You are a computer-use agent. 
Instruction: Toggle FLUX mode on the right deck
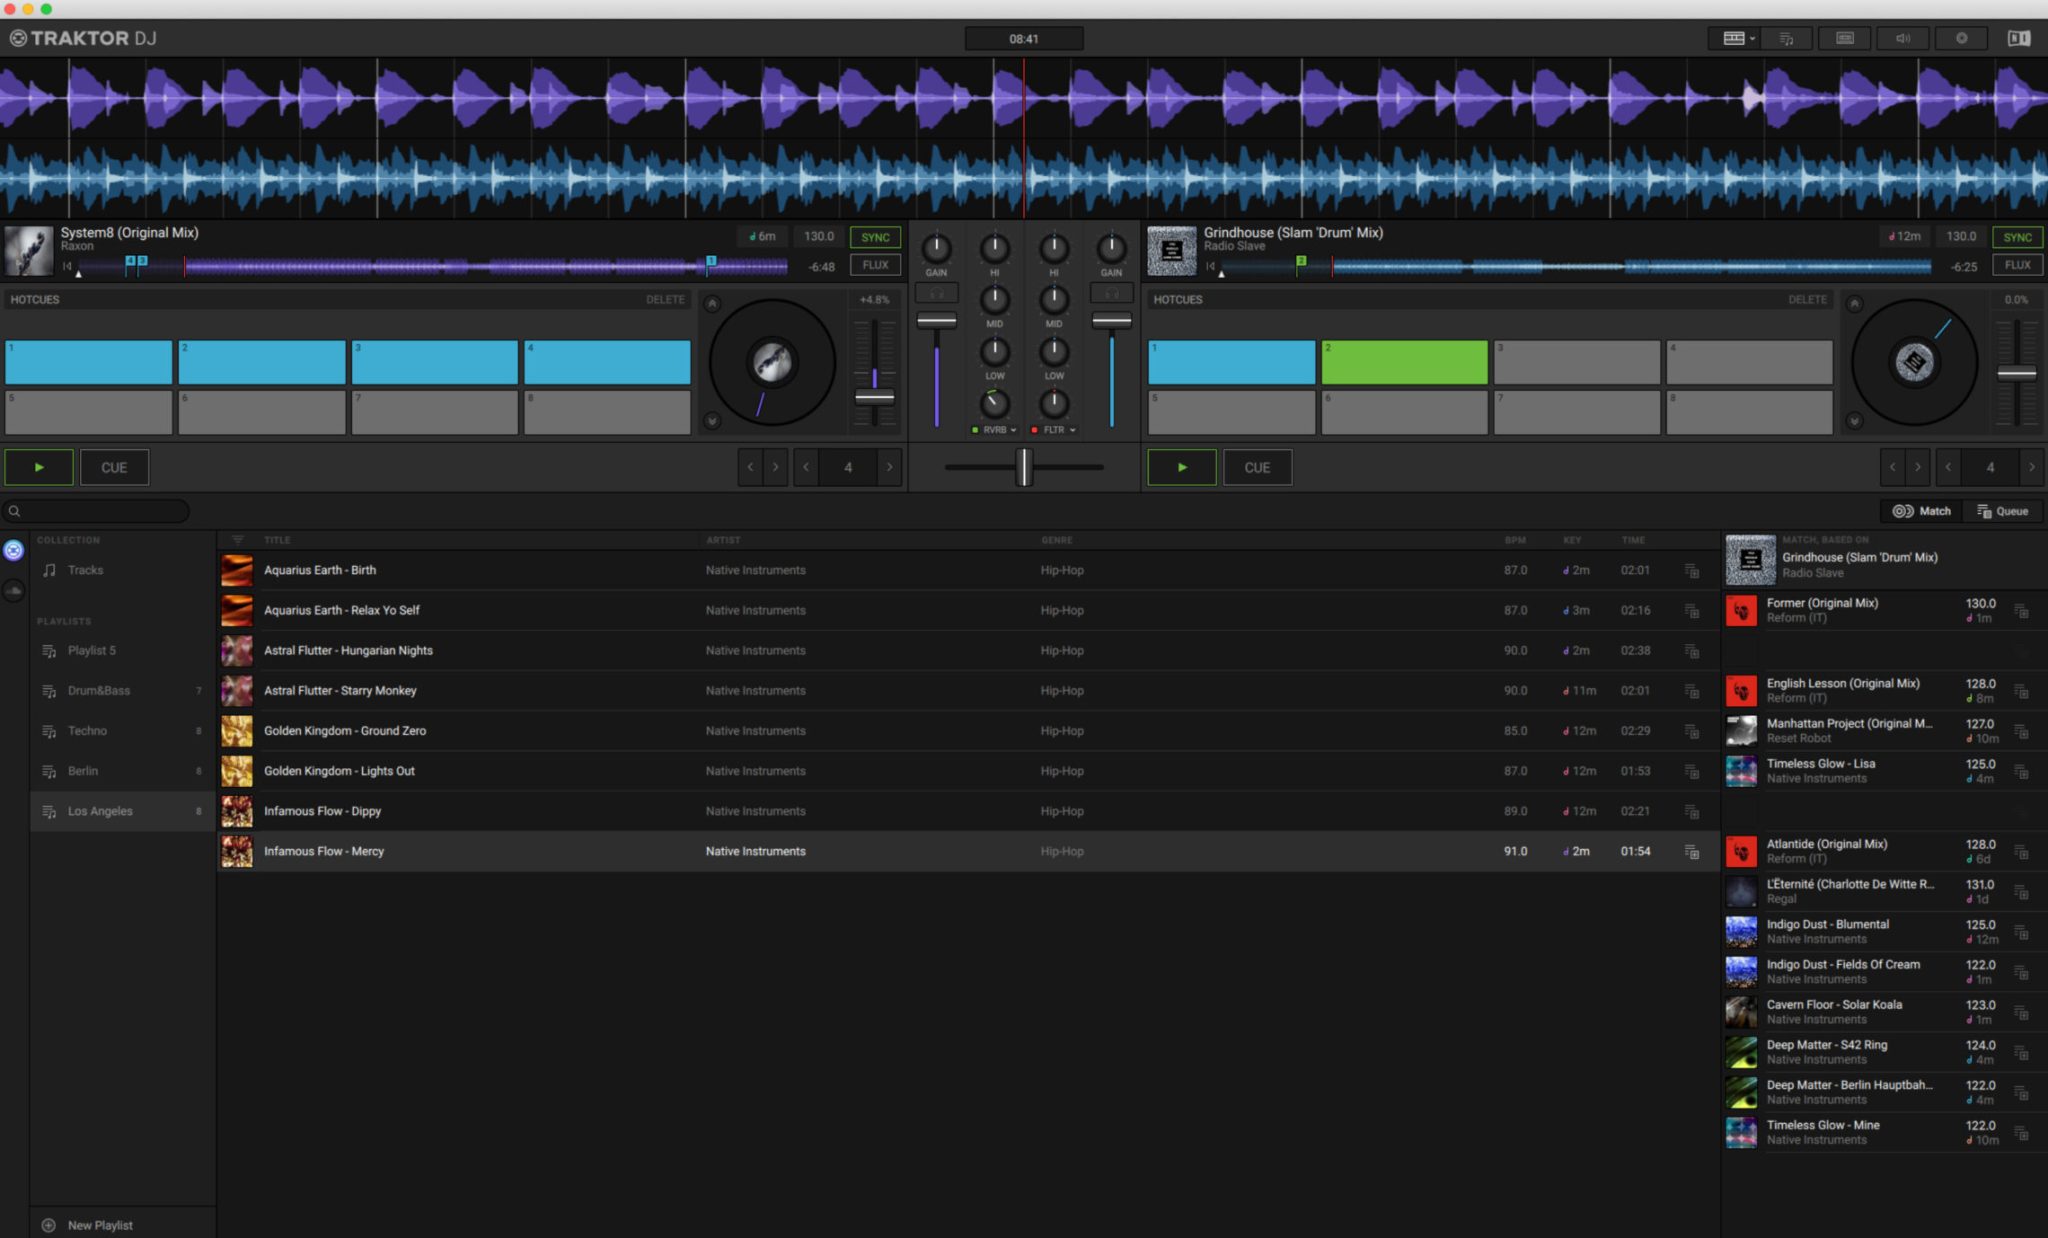(2017, 264)
